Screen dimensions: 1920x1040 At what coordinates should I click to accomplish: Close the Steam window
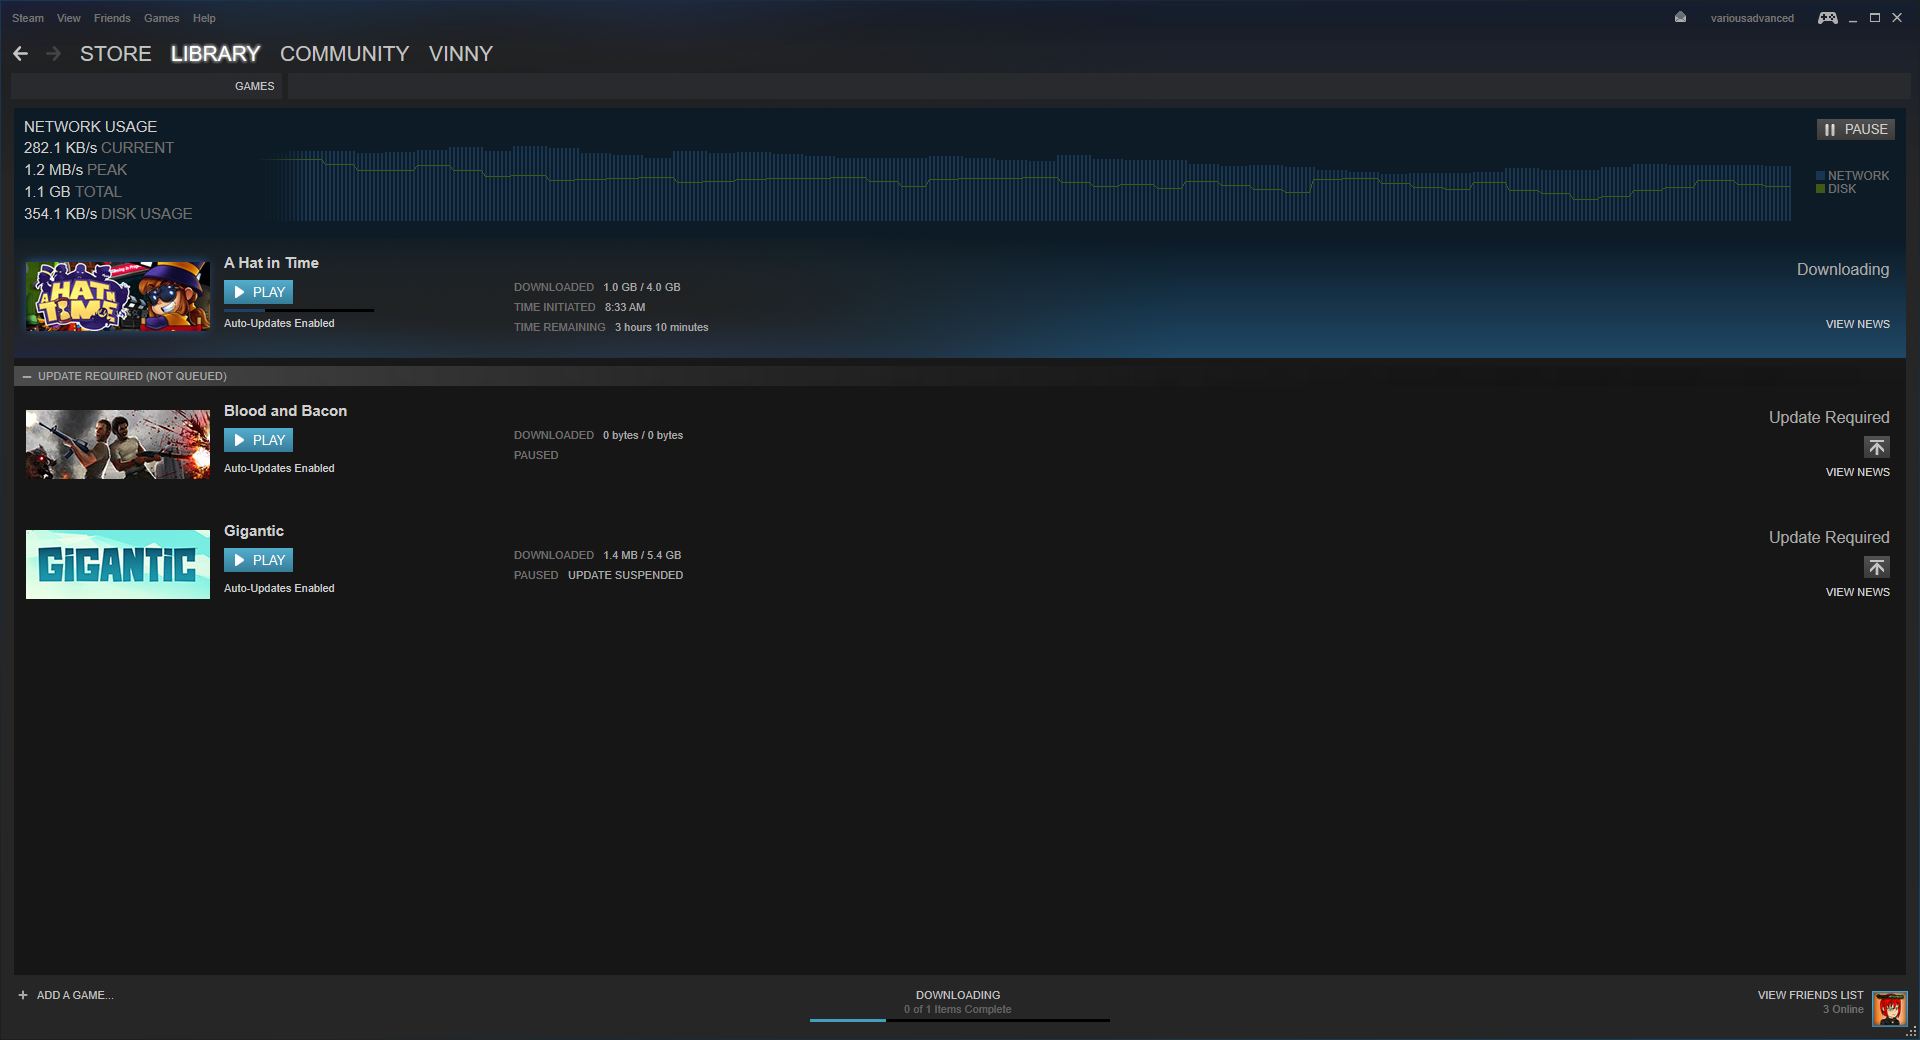(1897, 18)
